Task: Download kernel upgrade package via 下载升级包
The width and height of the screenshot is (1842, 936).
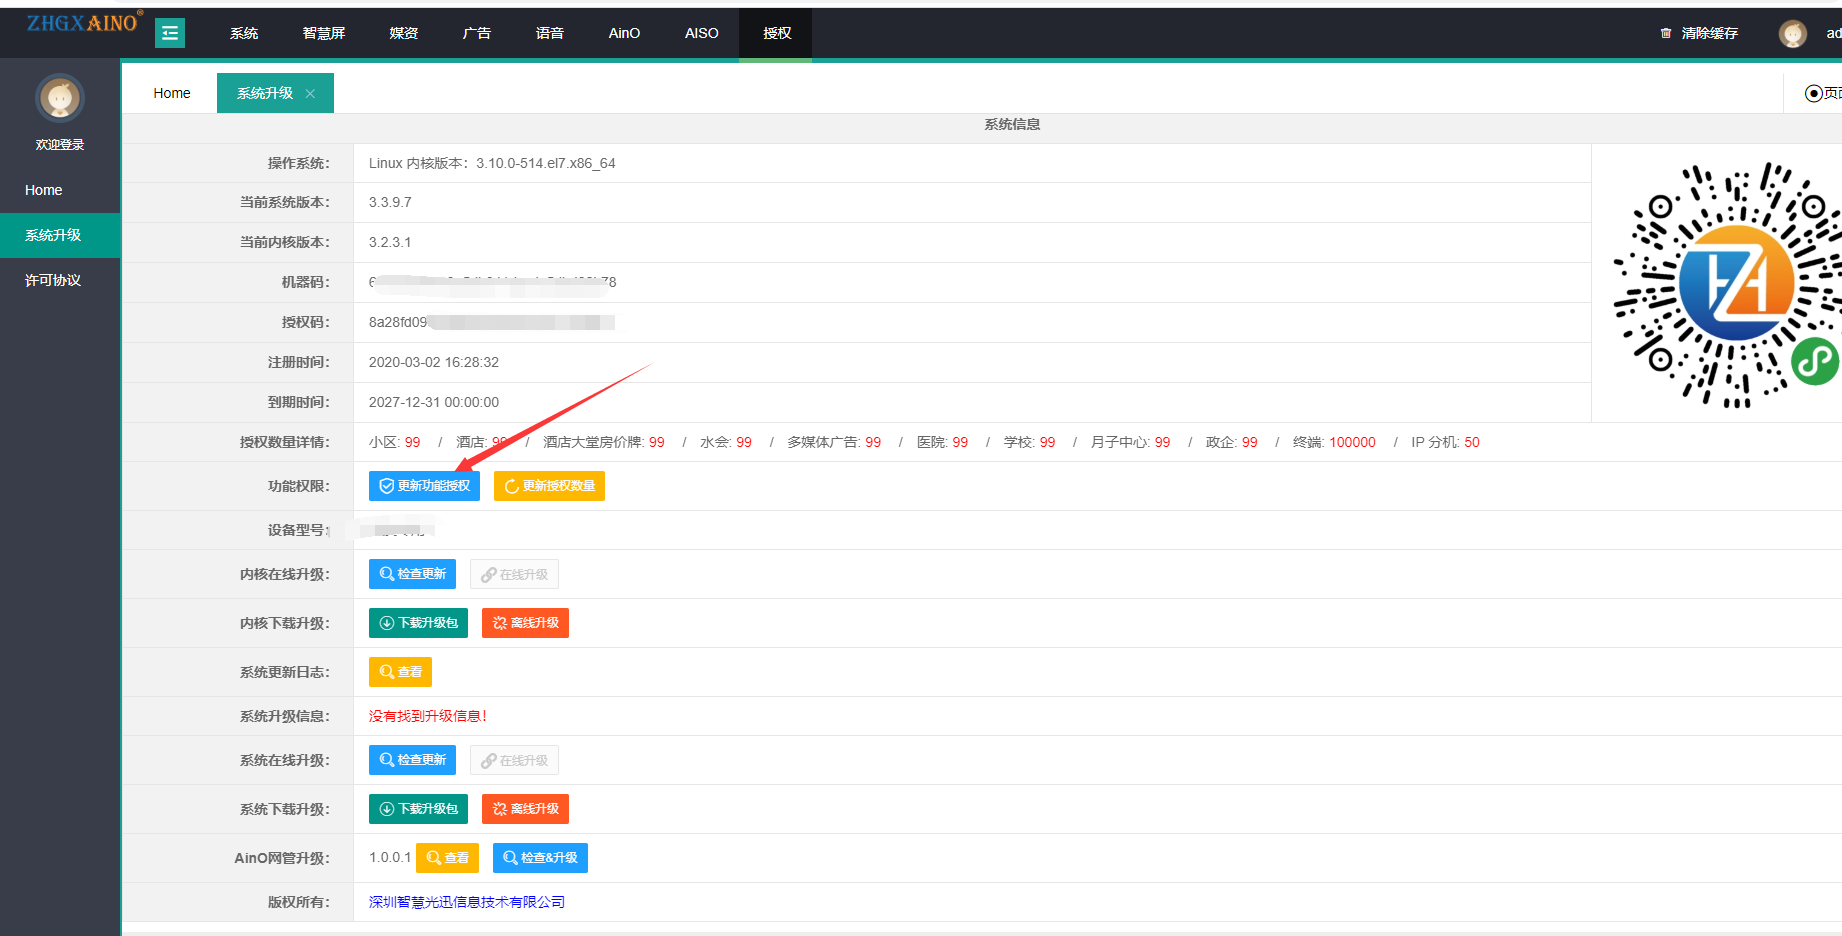Action: click(x=418, y=623)
